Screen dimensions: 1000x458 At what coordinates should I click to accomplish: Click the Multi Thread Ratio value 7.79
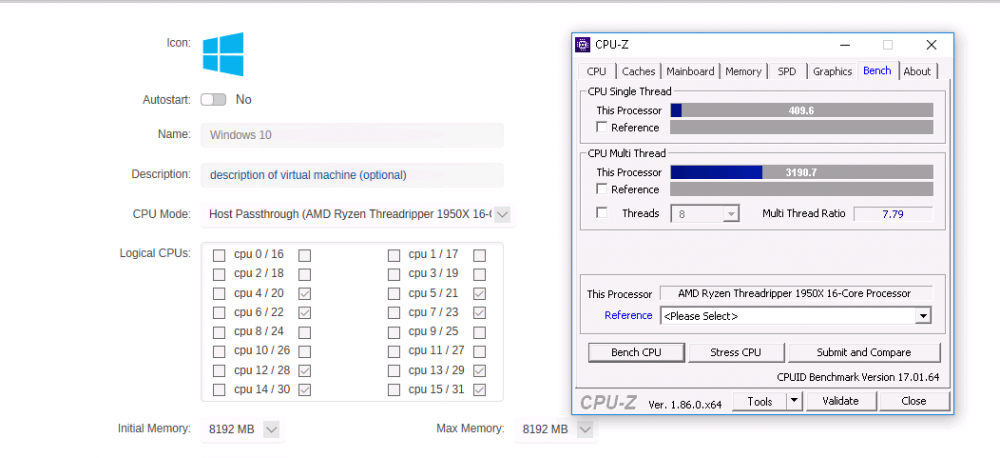pos(893,214)
